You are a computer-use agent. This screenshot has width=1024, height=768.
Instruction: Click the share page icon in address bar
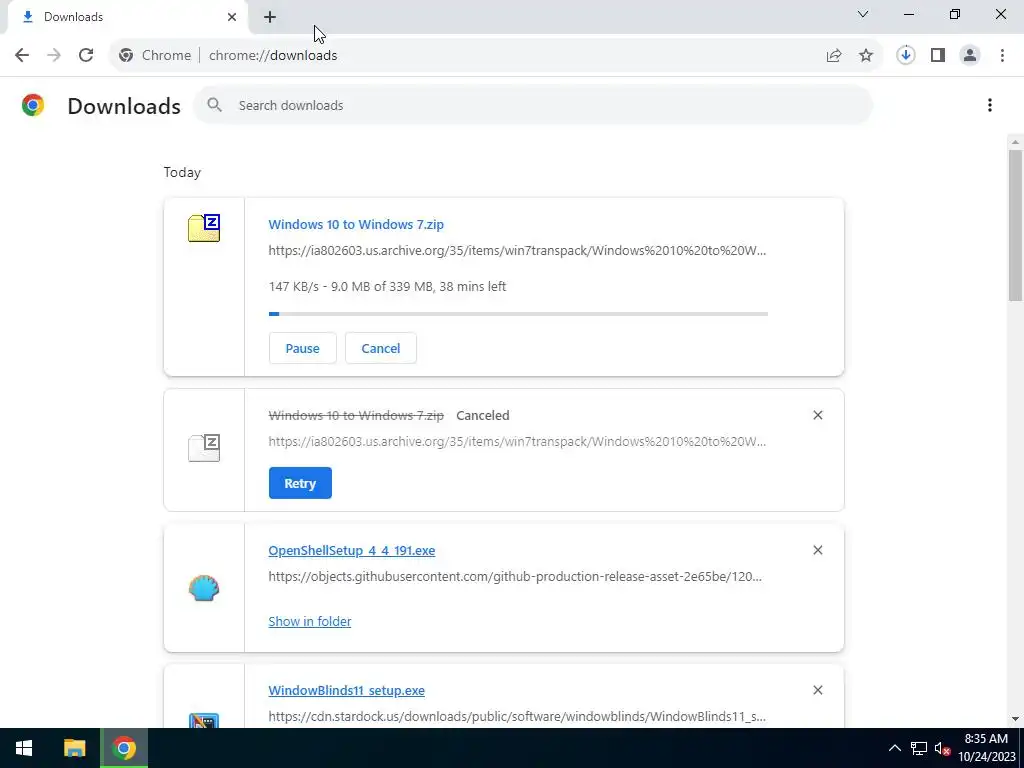834,56
